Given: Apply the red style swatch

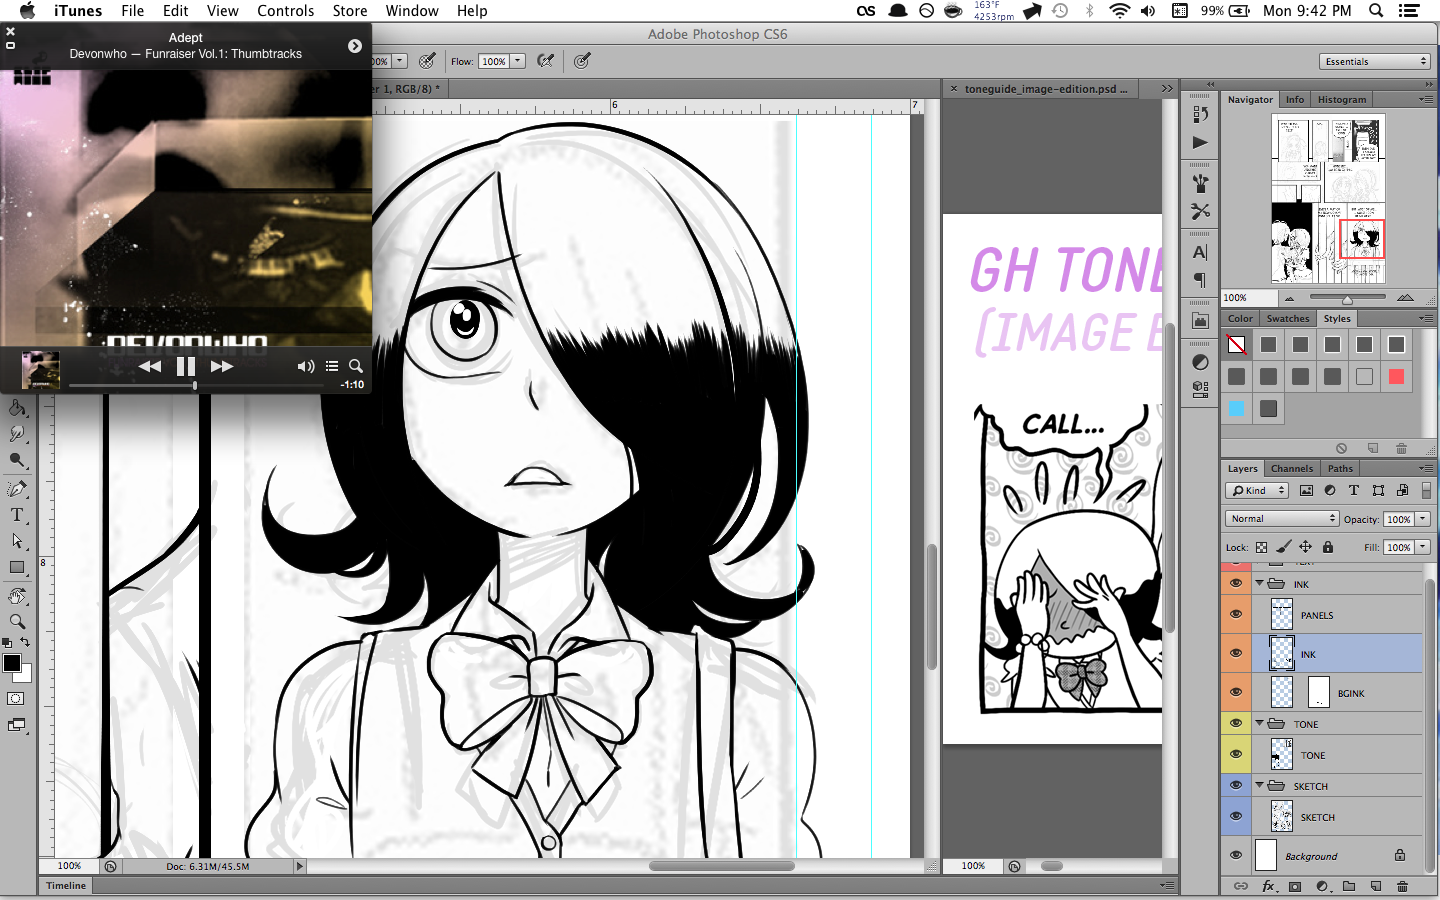Looking at the screenshot, I should pos(1397,376).
